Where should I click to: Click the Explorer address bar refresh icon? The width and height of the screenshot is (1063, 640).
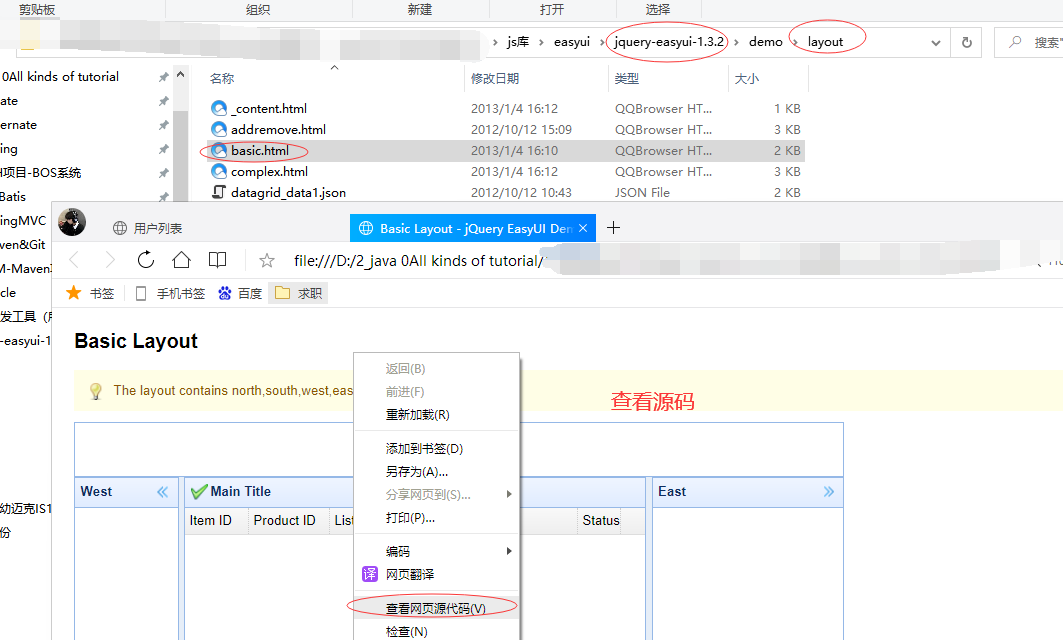point(967,42)
